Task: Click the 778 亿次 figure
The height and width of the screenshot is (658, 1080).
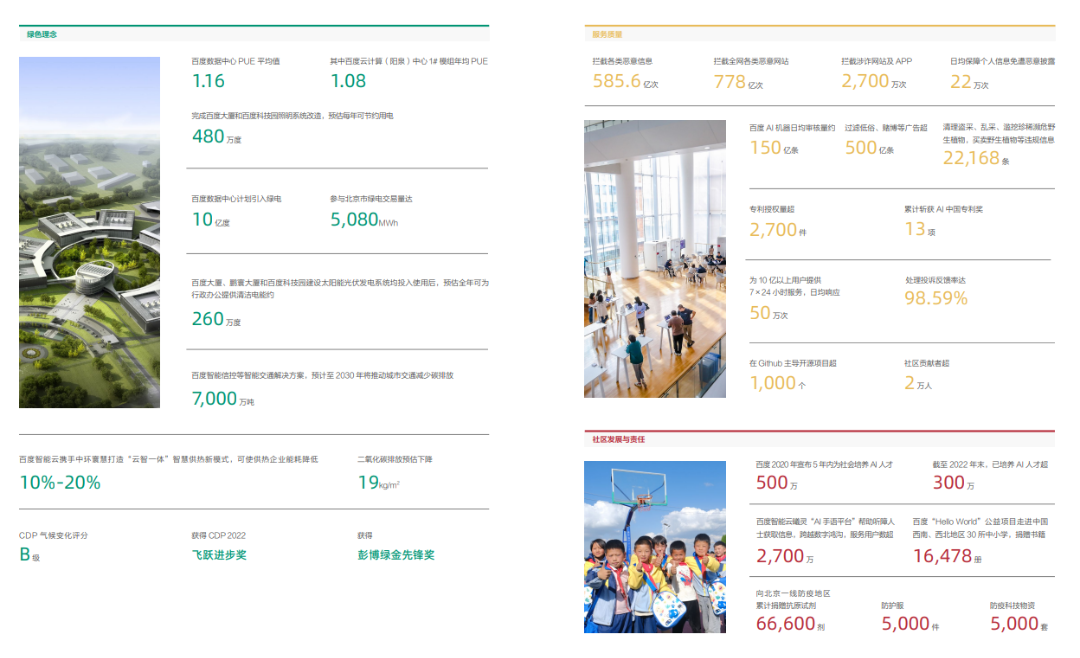Action: coord(738,82)
